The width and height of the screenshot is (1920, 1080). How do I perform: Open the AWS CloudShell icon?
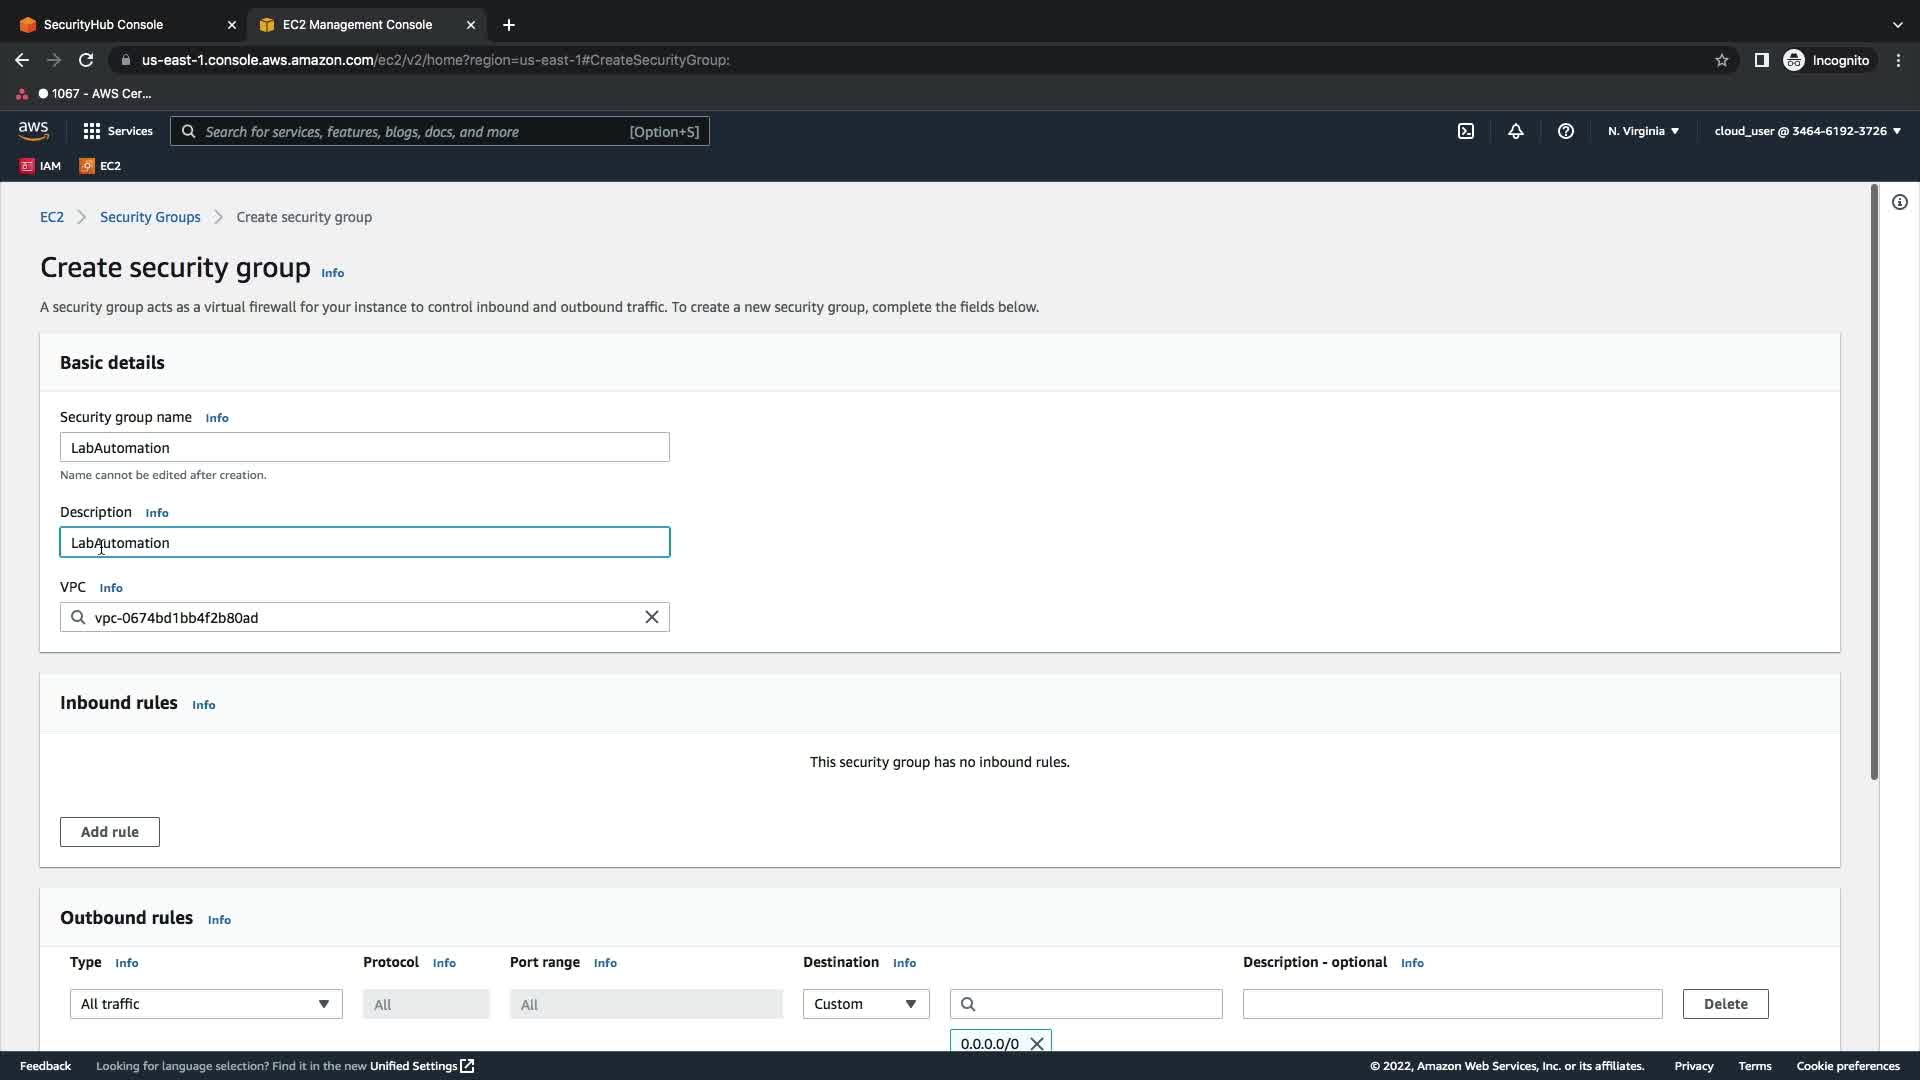point(1466,131)
